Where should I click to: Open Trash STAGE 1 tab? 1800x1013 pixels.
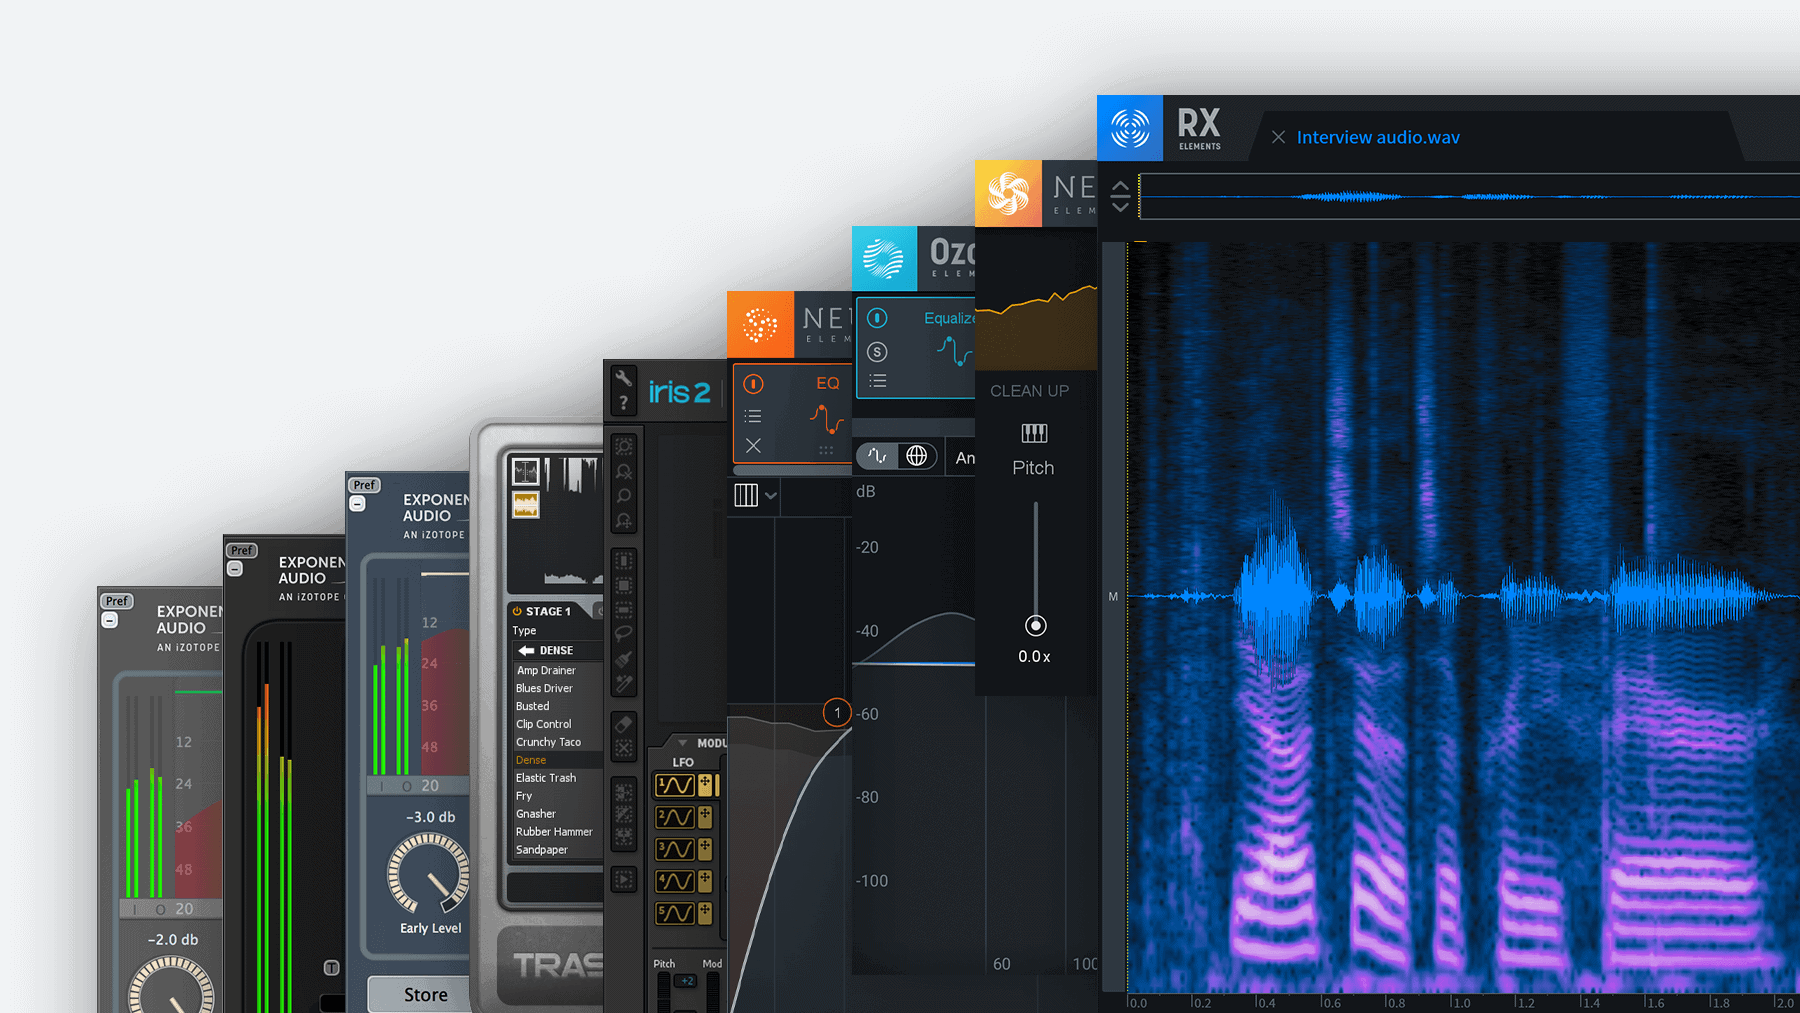[548, 611]
